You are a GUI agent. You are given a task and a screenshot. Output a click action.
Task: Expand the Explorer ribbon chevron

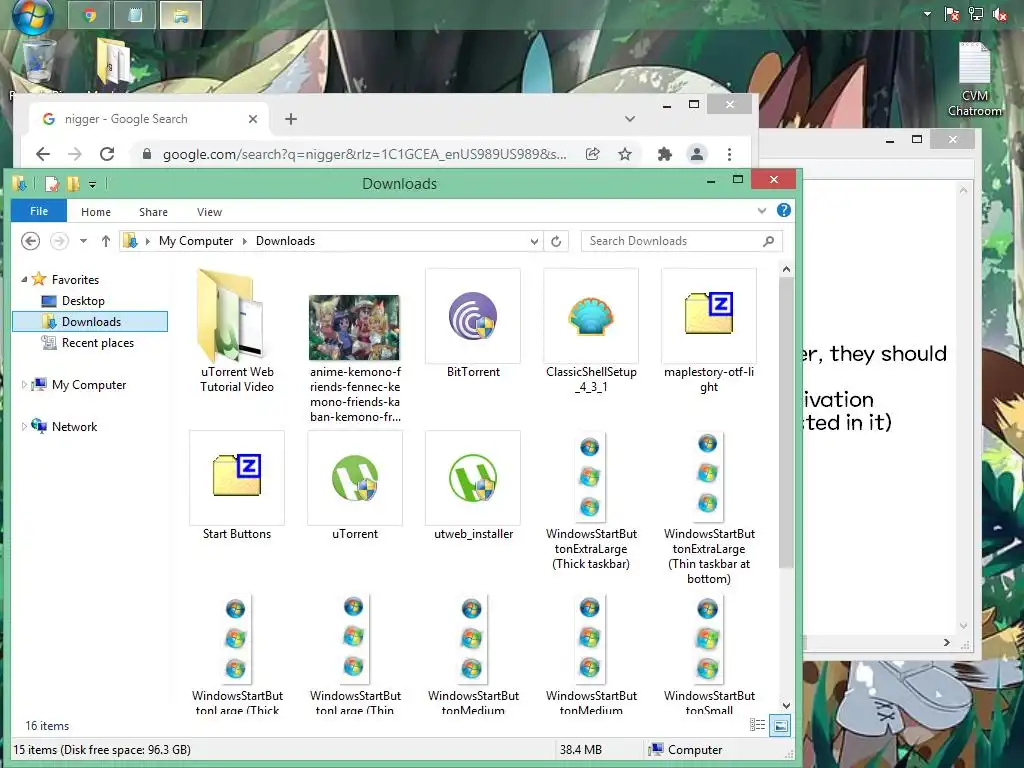pos(761,211)
